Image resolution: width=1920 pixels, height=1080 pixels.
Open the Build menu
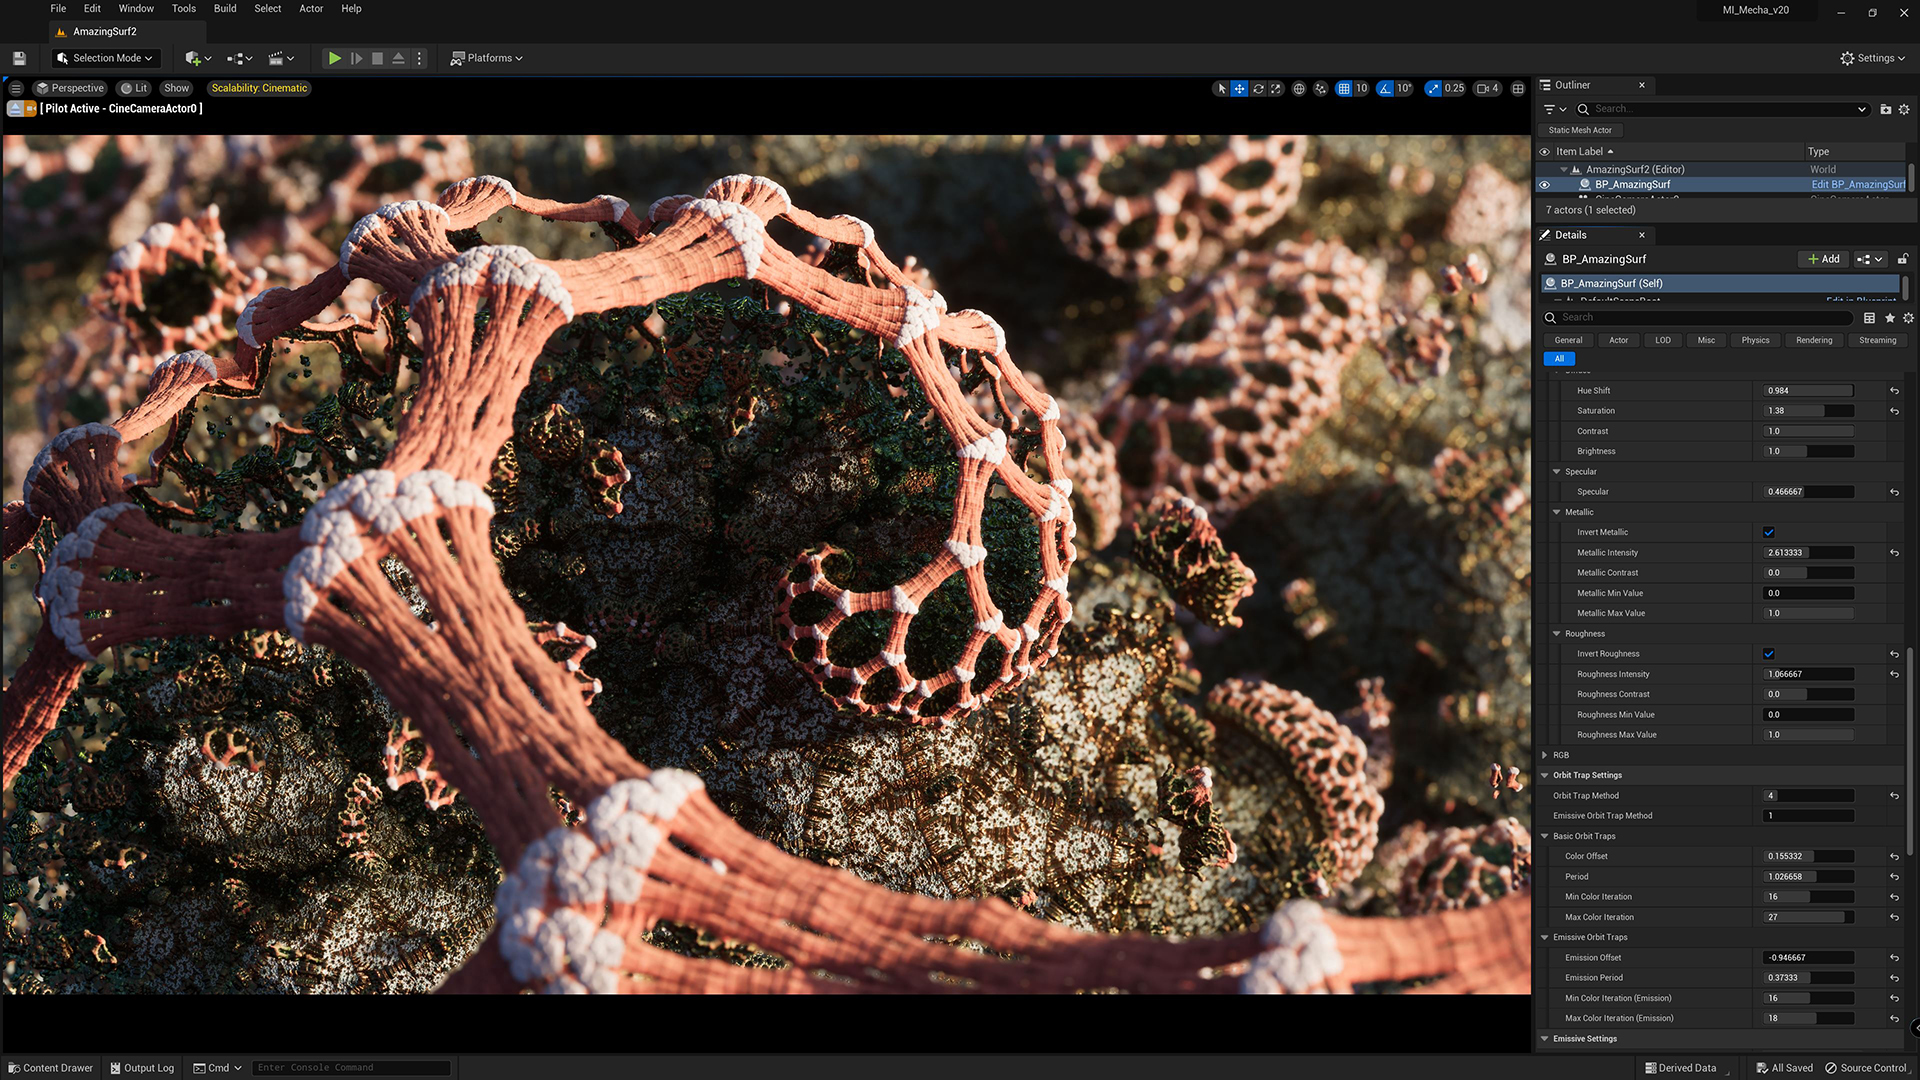click(x=225, y=8)
